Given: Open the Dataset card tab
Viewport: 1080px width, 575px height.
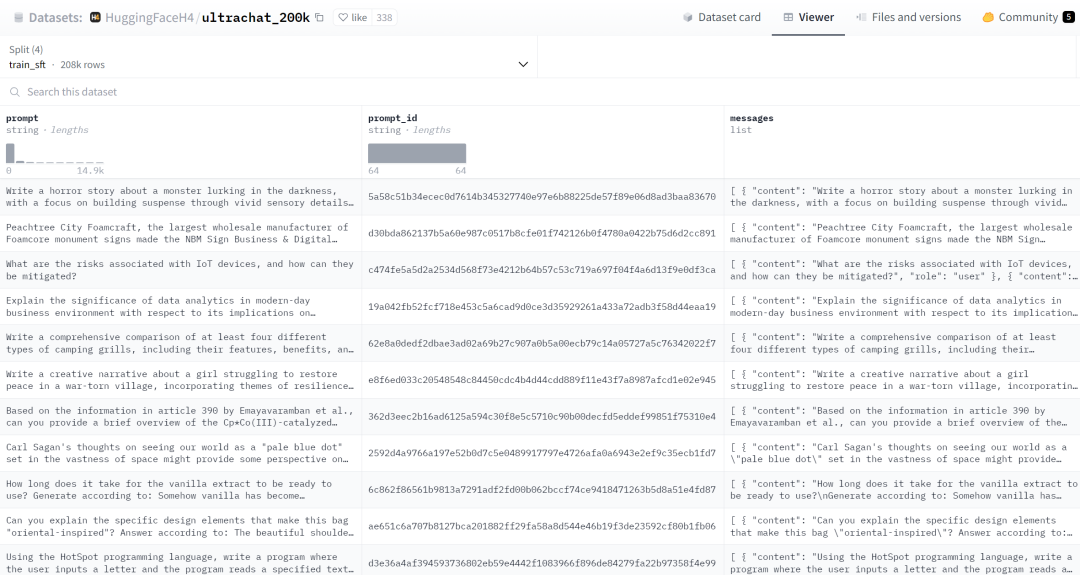Looking at the screenshot, I should (721, 17).
